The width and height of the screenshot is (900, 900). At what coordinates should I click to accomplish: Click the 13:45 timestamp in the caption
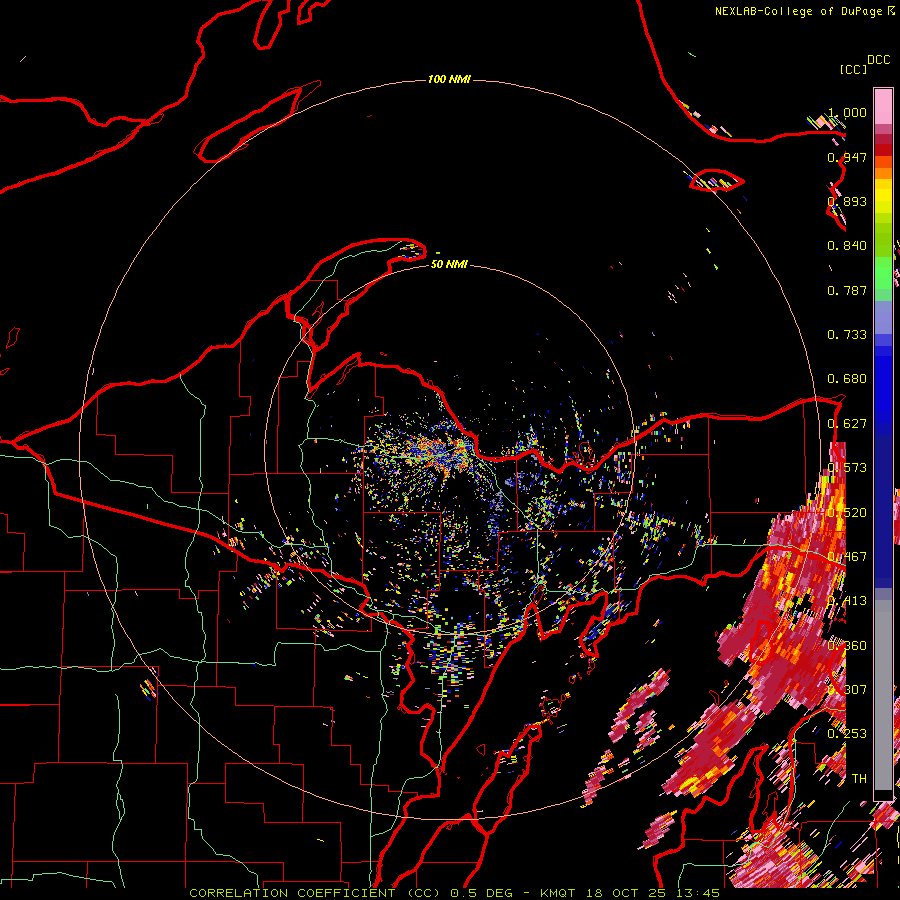(x=697, y=893)
